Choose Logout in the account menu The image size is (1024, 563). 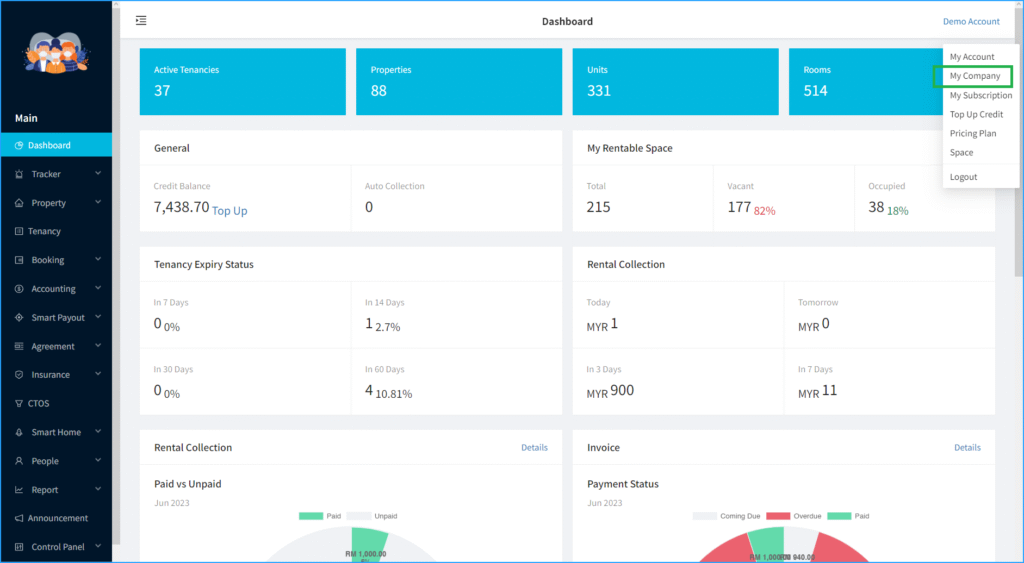963,177
